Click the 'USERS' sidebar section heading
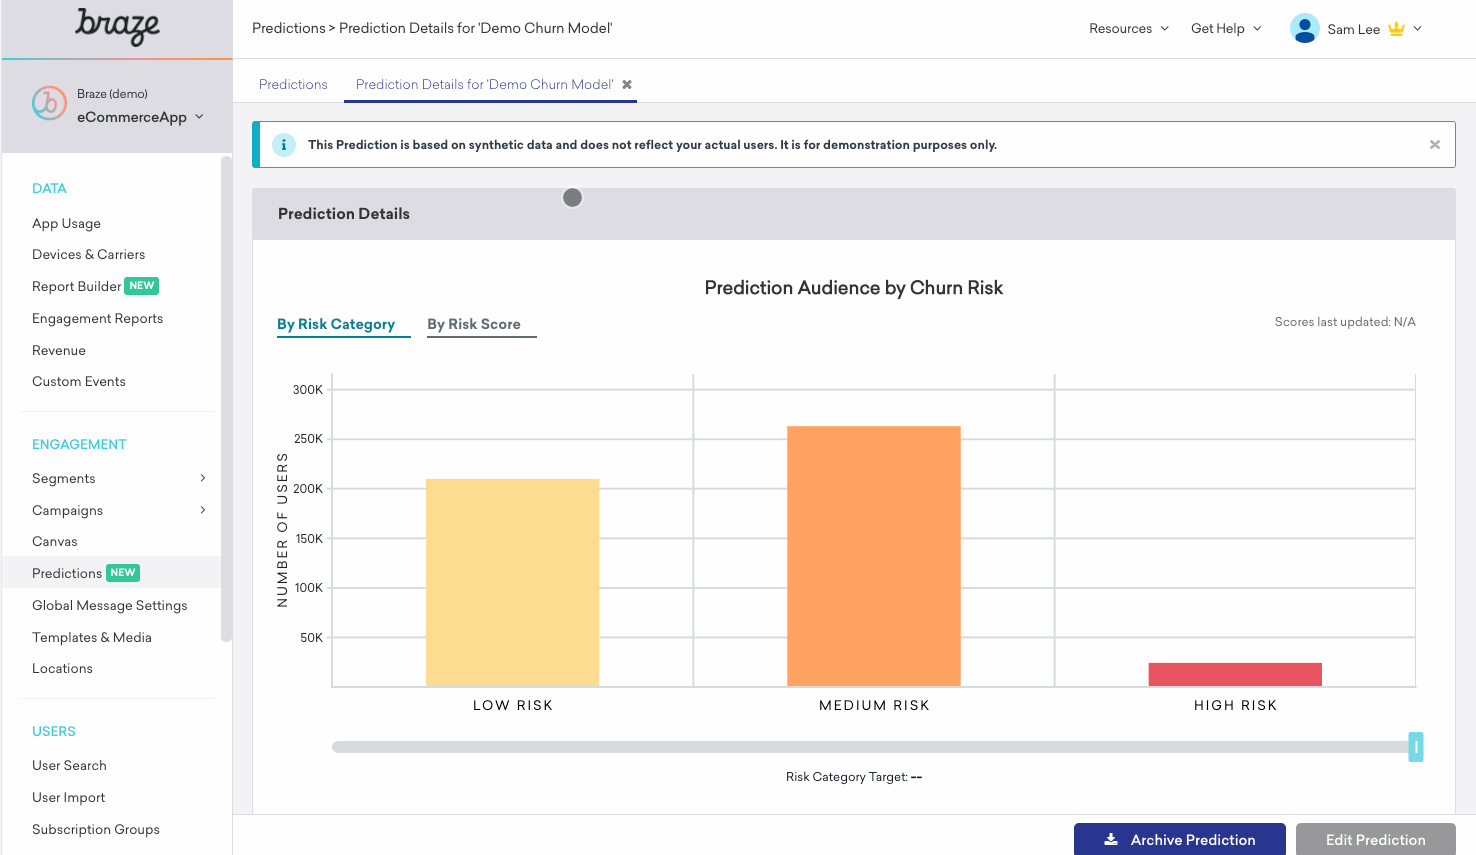This screenshot has height=855, width=1476. (x=54, y=732)
